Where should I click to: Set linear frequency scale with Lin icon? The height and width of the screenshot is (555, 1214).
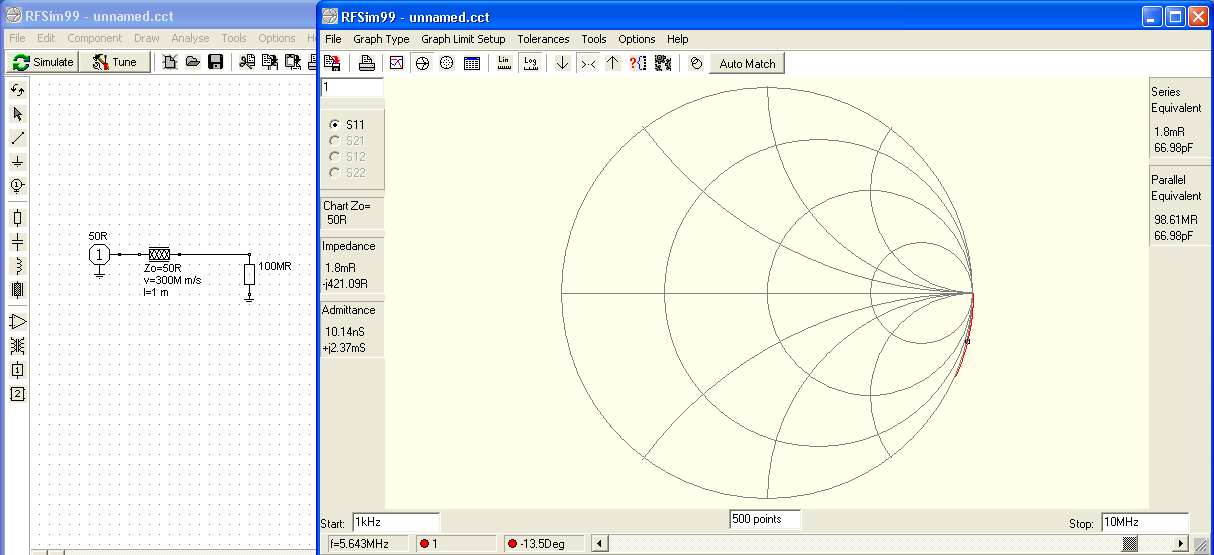504,63
